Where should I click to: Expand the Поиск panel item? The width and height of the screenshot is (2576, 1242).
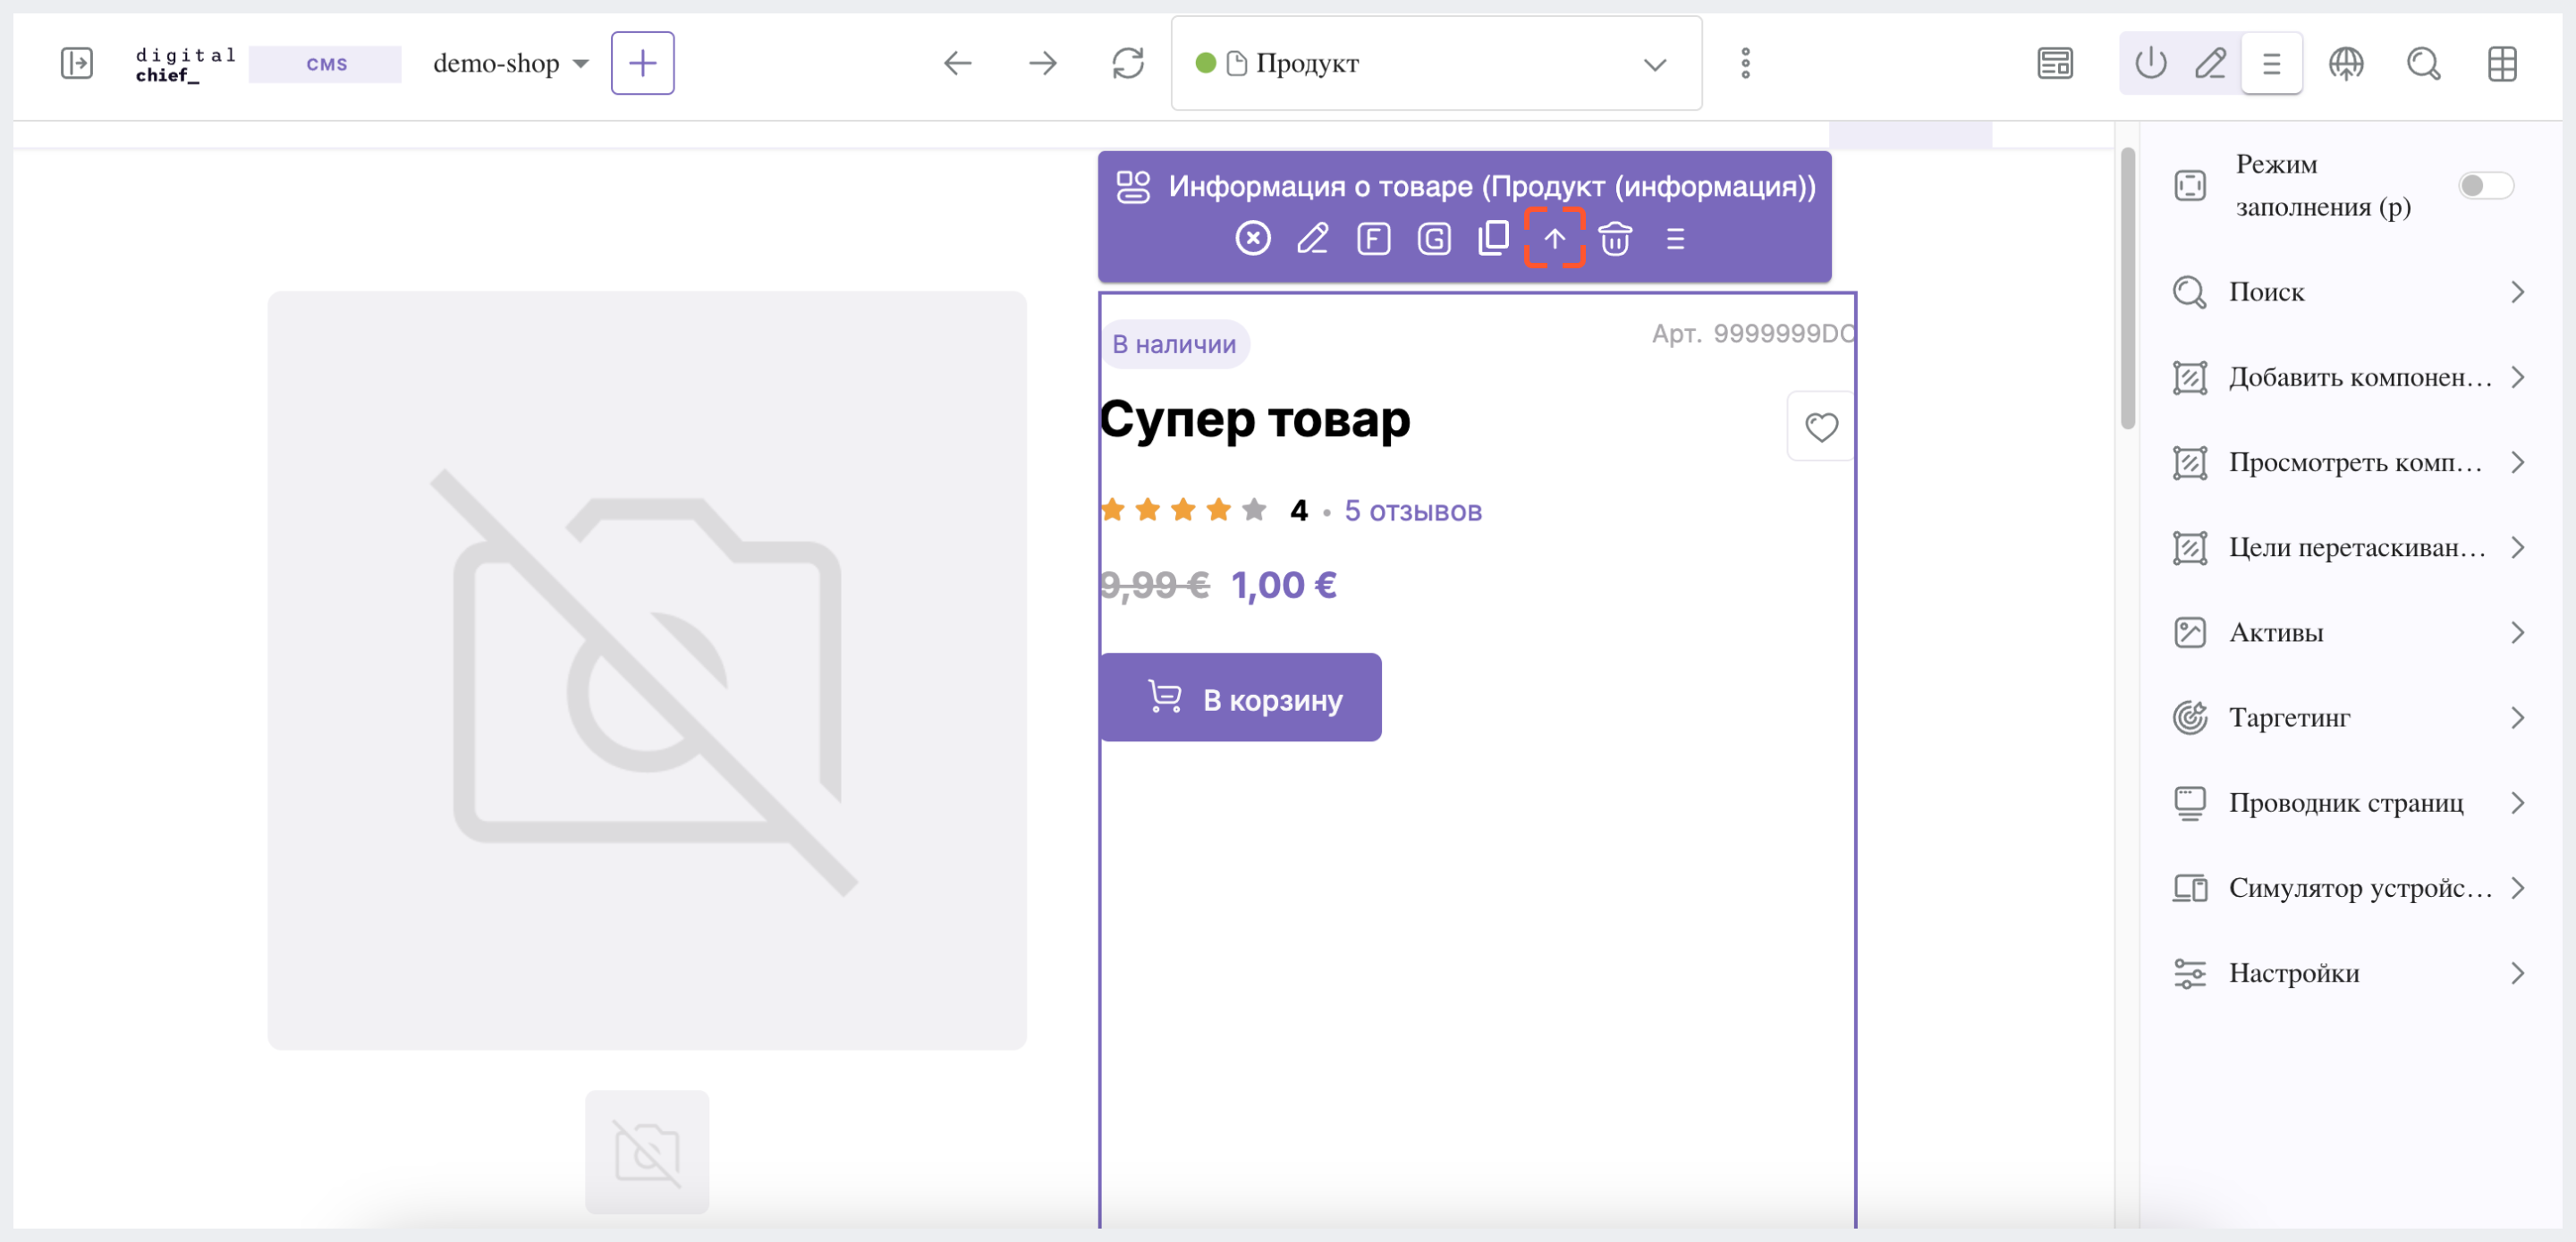click(x=2348, y=292)
